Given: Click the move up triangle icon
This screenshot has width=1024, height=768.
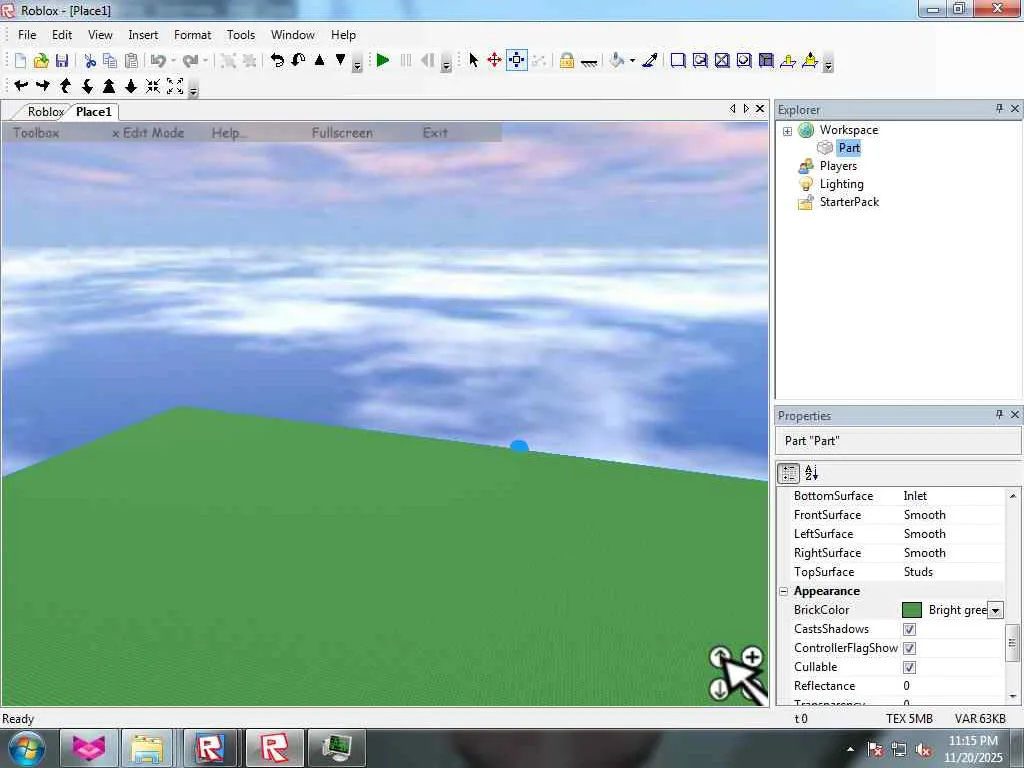Looking at the screenshot, I should tap(319, 60).
